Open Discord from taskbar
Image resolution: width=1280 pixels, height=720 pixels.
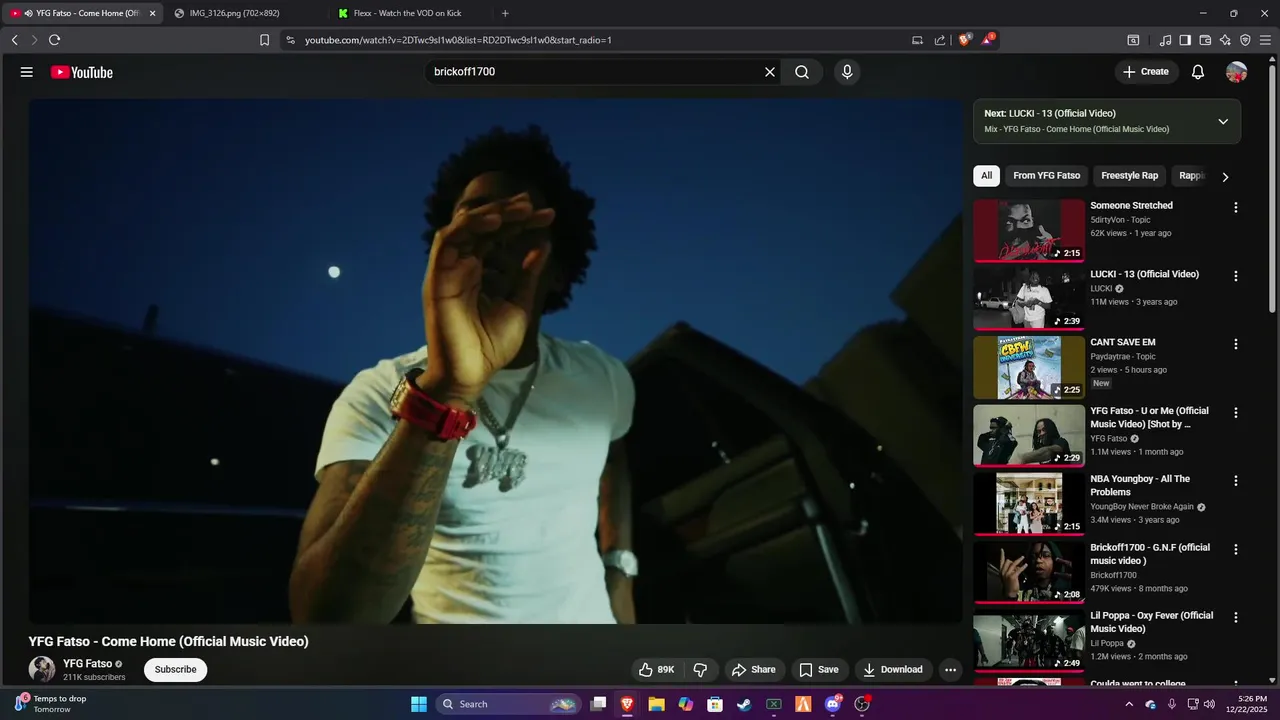coord(832,704)
